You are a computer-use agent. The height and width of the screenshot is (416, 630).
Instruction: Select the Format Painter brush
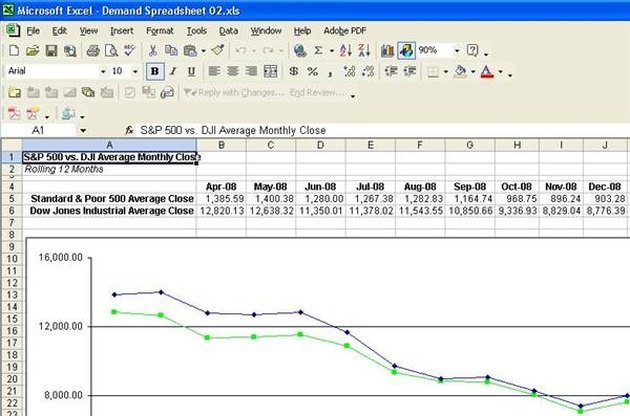[x=218, y=51]
